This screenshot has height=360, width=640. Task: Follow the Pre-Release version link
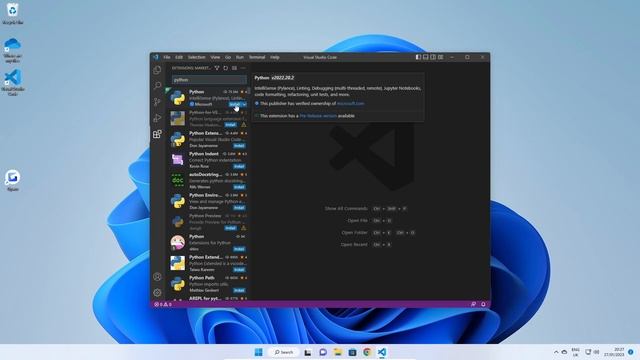pos(318,116)
